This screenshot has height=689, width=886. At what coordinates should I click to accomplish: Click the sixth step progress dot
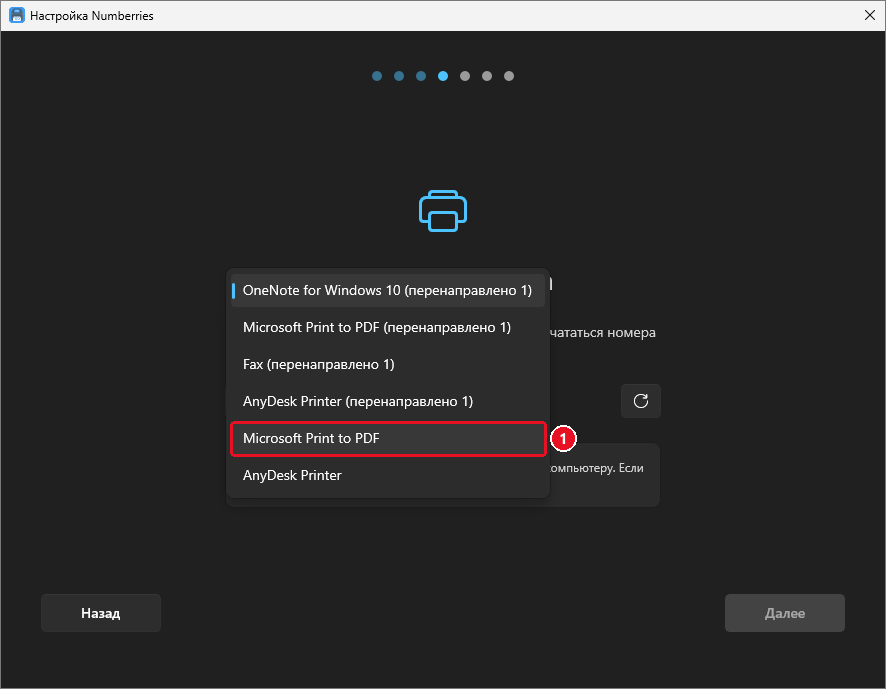coord(487,76)
